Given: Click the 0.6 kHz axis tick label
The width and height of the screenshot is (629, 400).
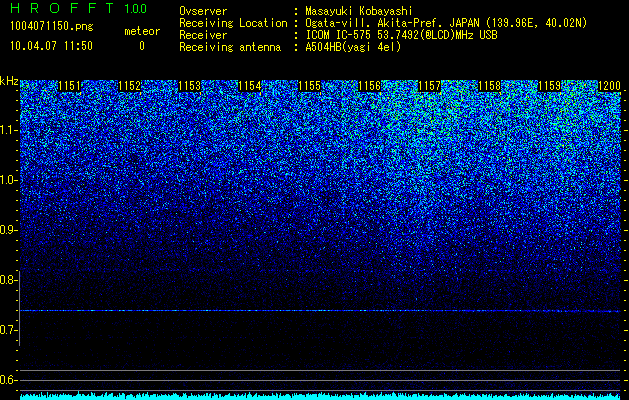Looking at the screenshot, I should [x=8, y=380].
